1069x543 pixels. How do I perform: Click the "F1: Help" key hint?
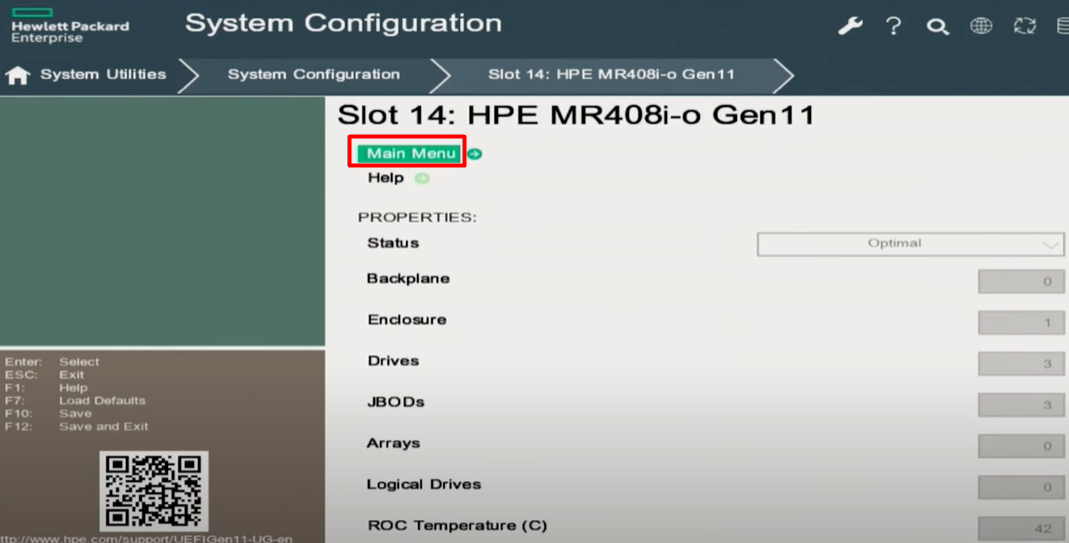(x=46, y=387)
